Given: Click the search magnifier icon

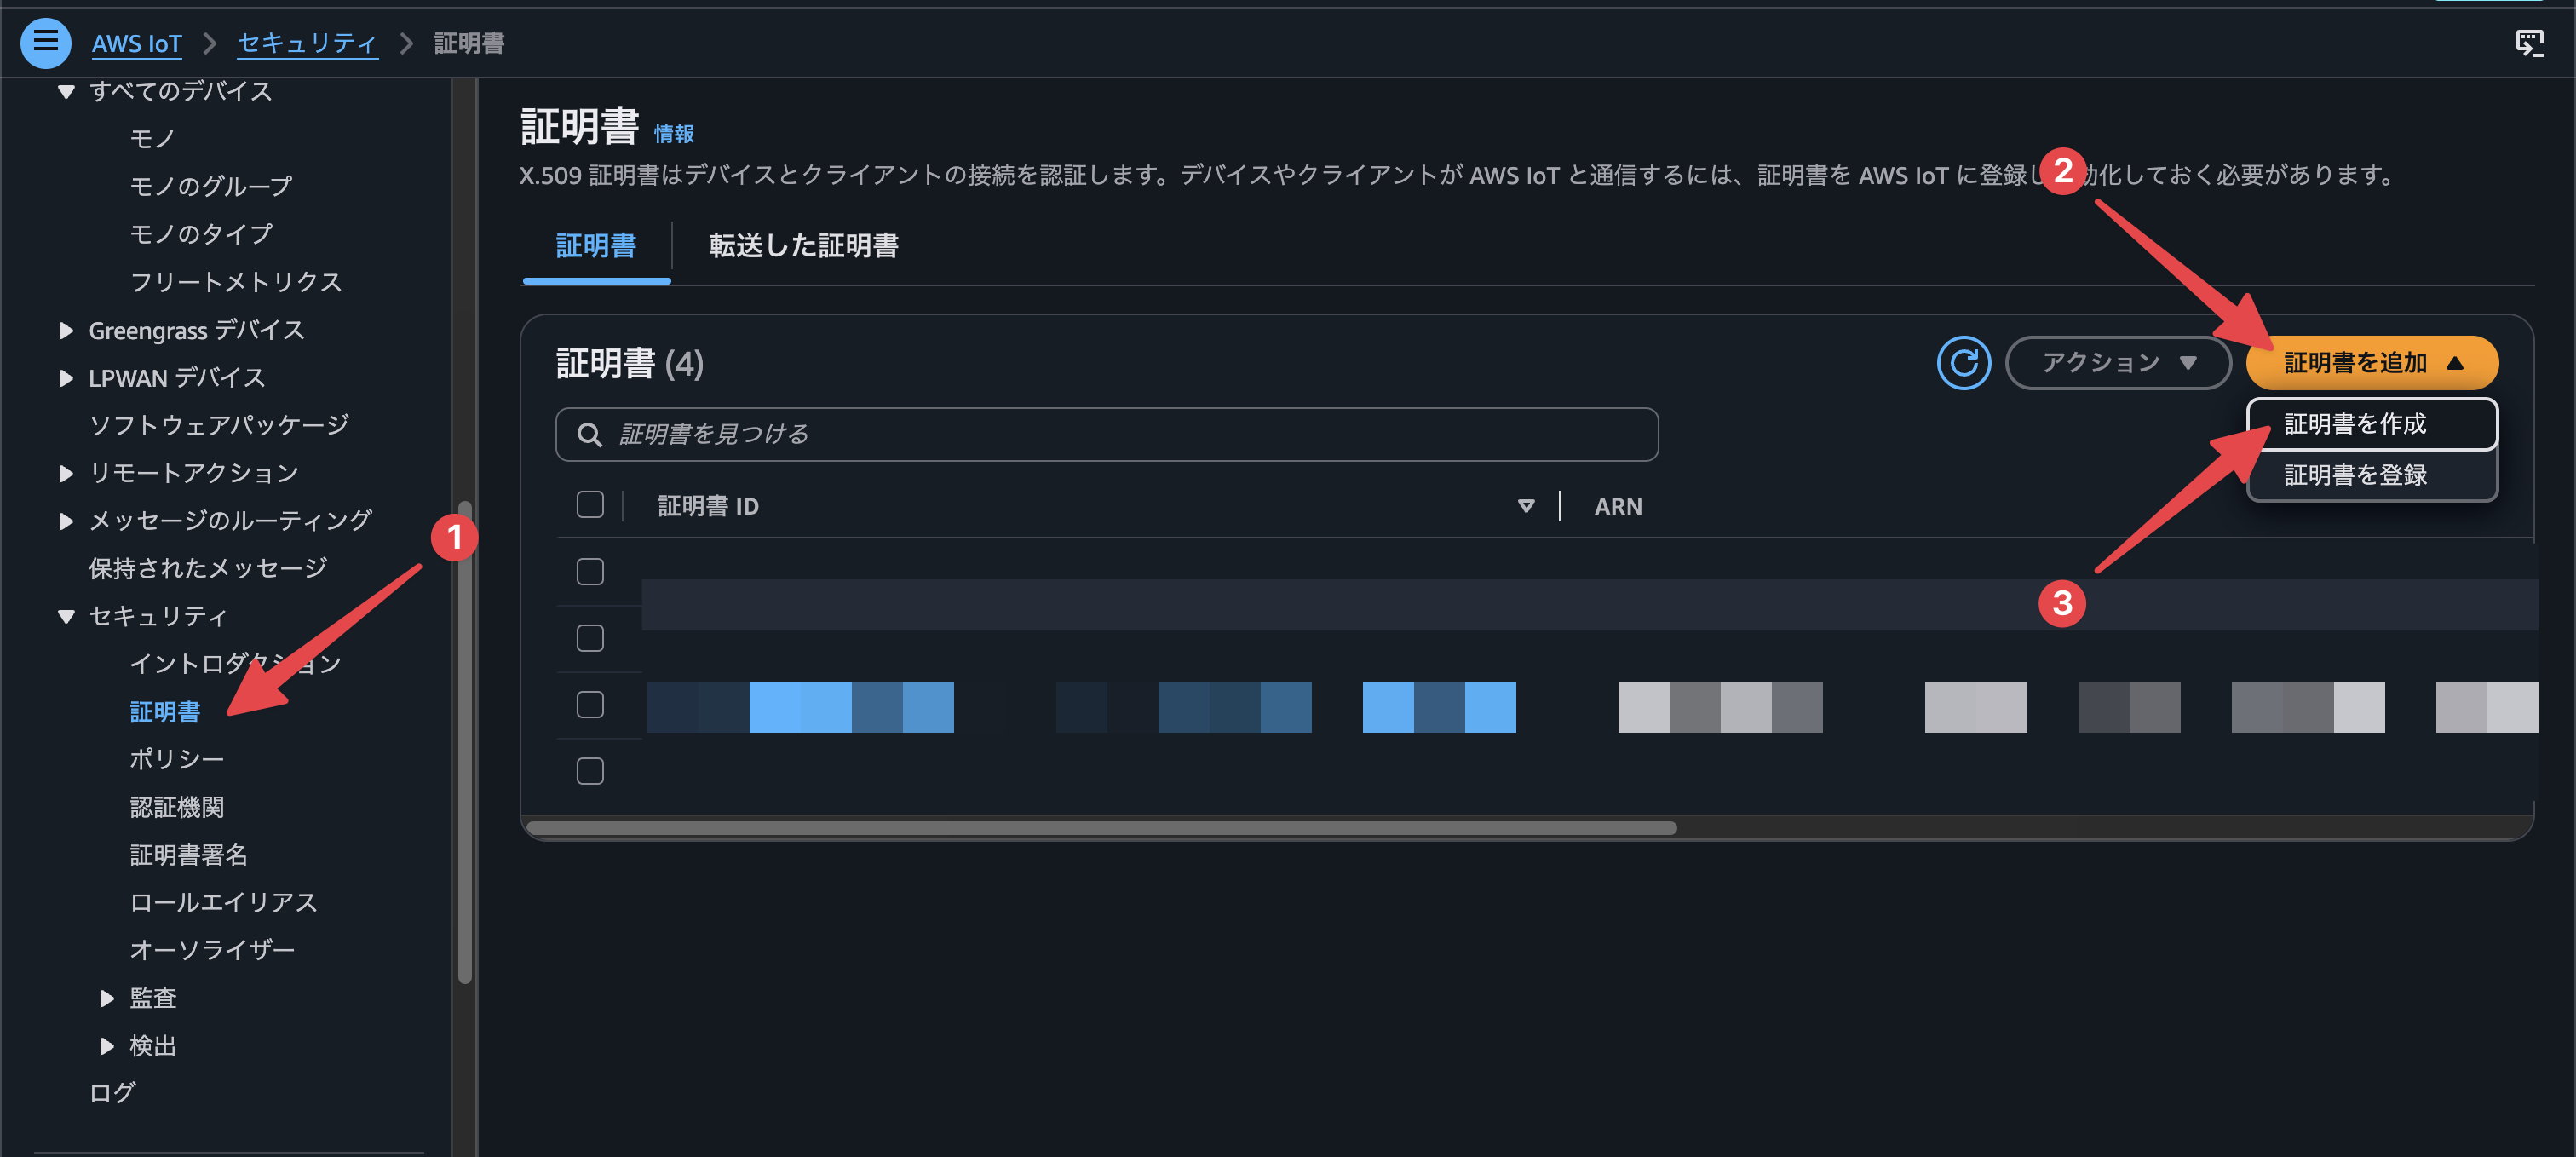Looking at the screenshot, I should 590,434.
